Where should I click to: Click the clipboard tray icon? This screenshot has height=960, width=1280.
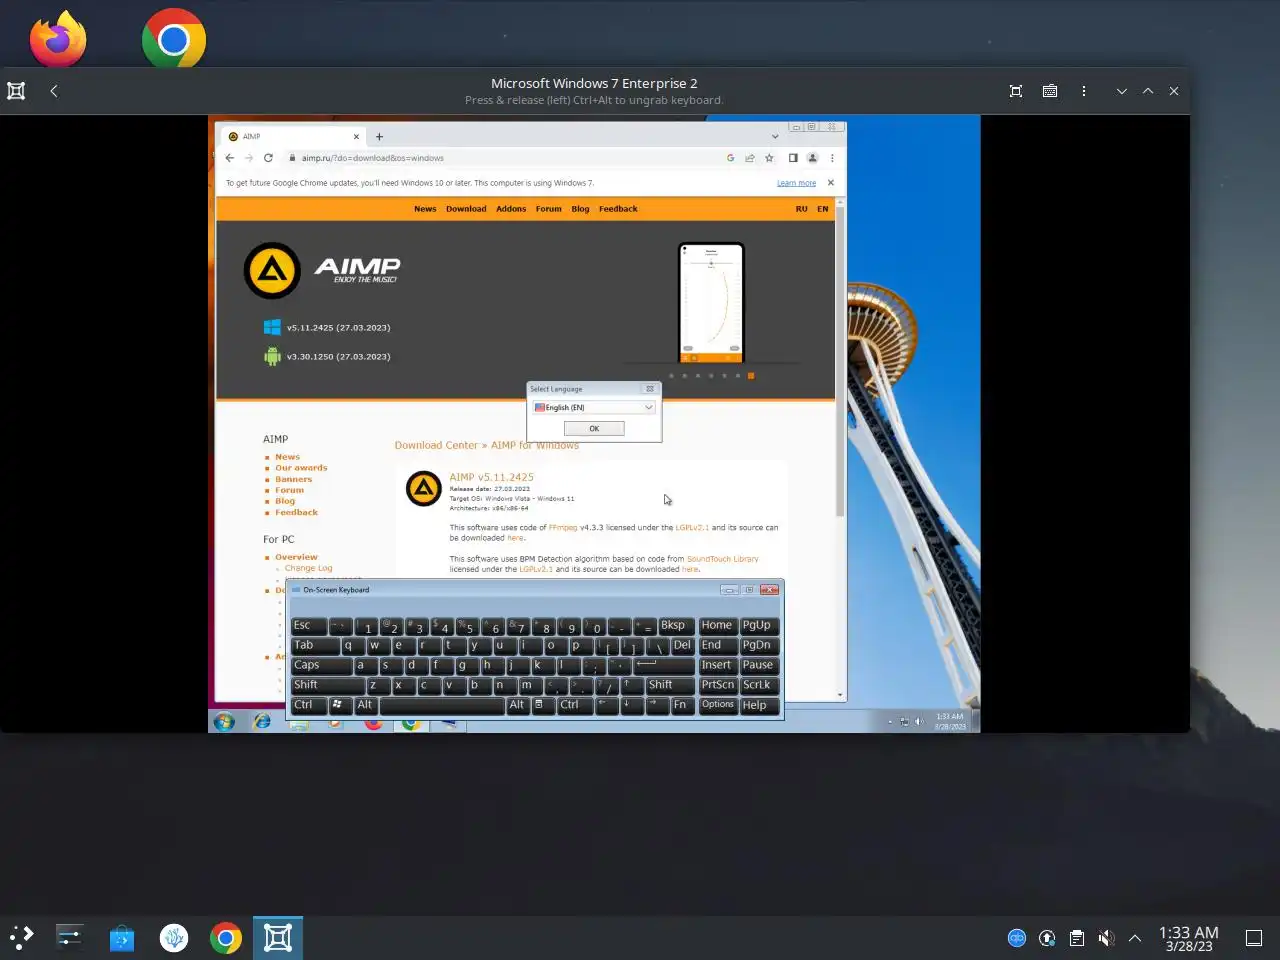[1077, 938]
